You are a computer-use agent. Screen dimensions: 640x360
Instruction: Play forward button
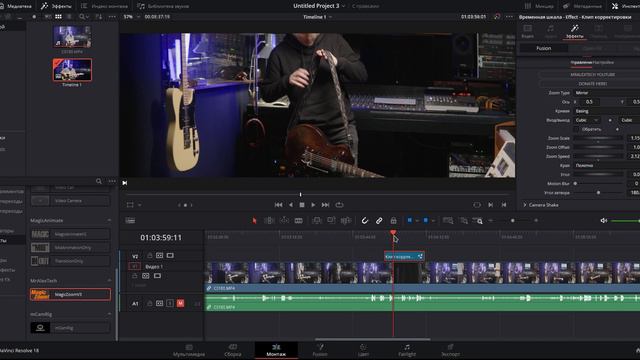point(313,205)
